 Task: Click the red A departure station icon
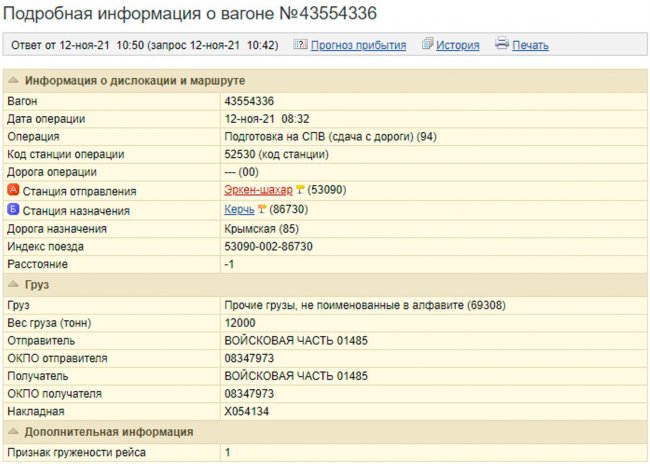coord(13,190)
